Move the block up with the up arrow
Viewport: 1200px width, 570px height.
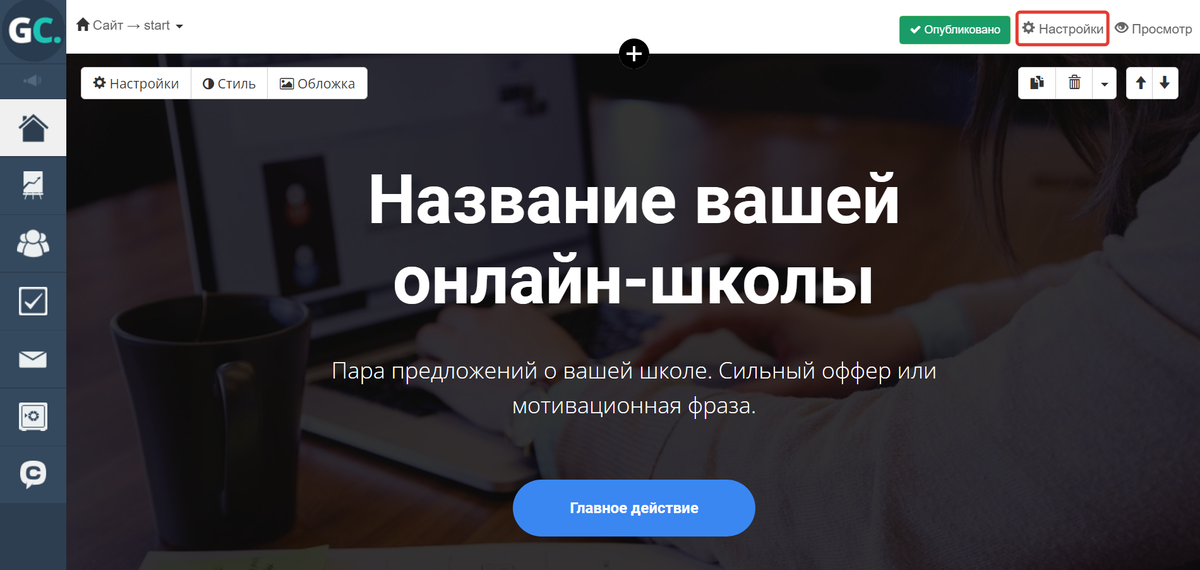pos(1141,83)
